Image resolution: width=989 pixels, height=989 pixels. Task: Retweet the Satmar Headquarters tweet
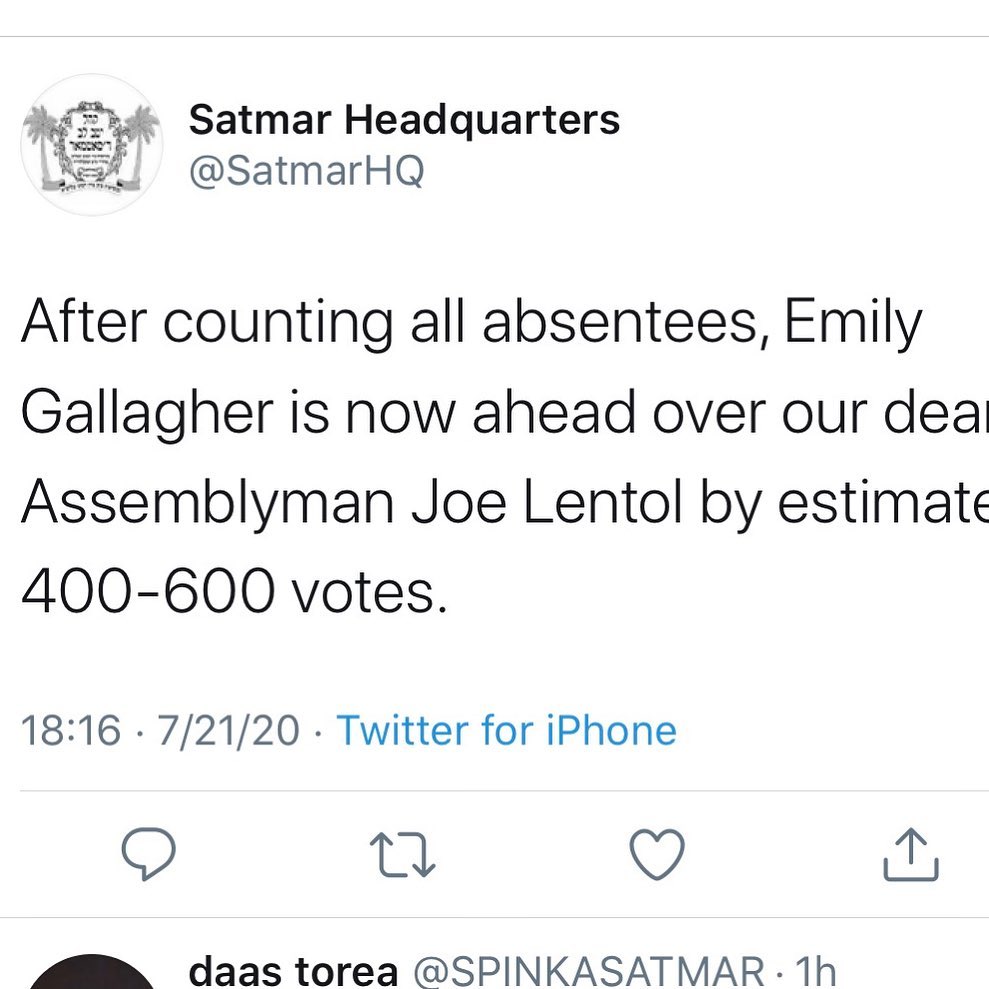402,856
